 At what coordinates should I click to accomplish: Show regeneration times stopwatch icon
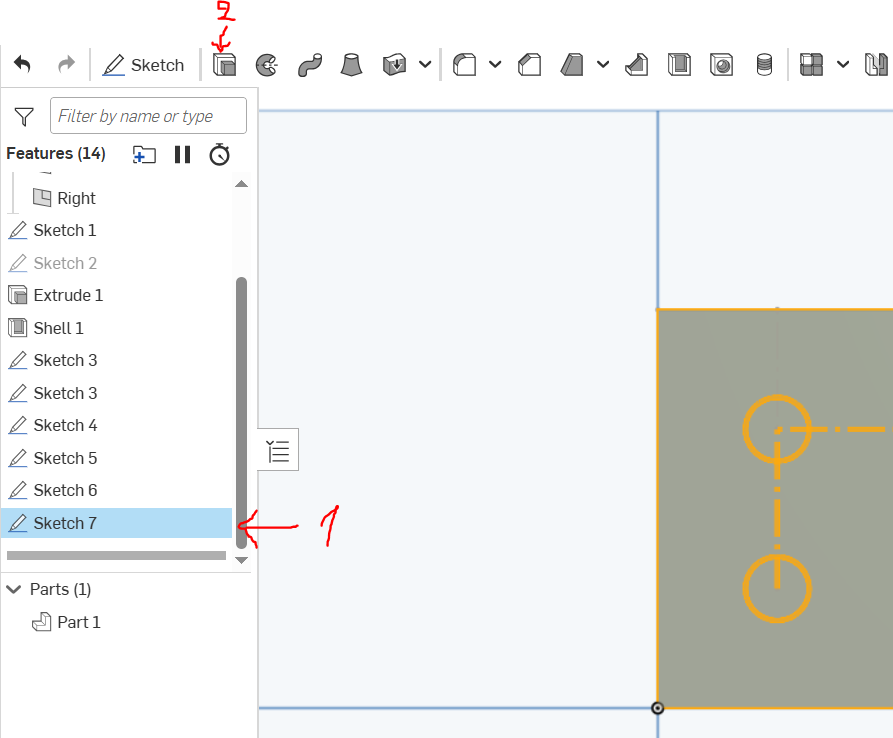[x=219, y=154]
